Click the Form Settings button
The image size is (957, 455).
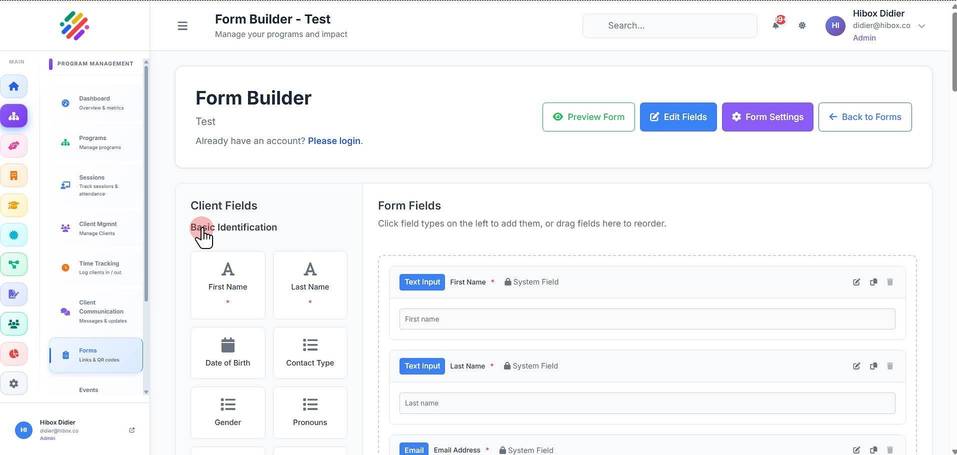click(767, 117)
